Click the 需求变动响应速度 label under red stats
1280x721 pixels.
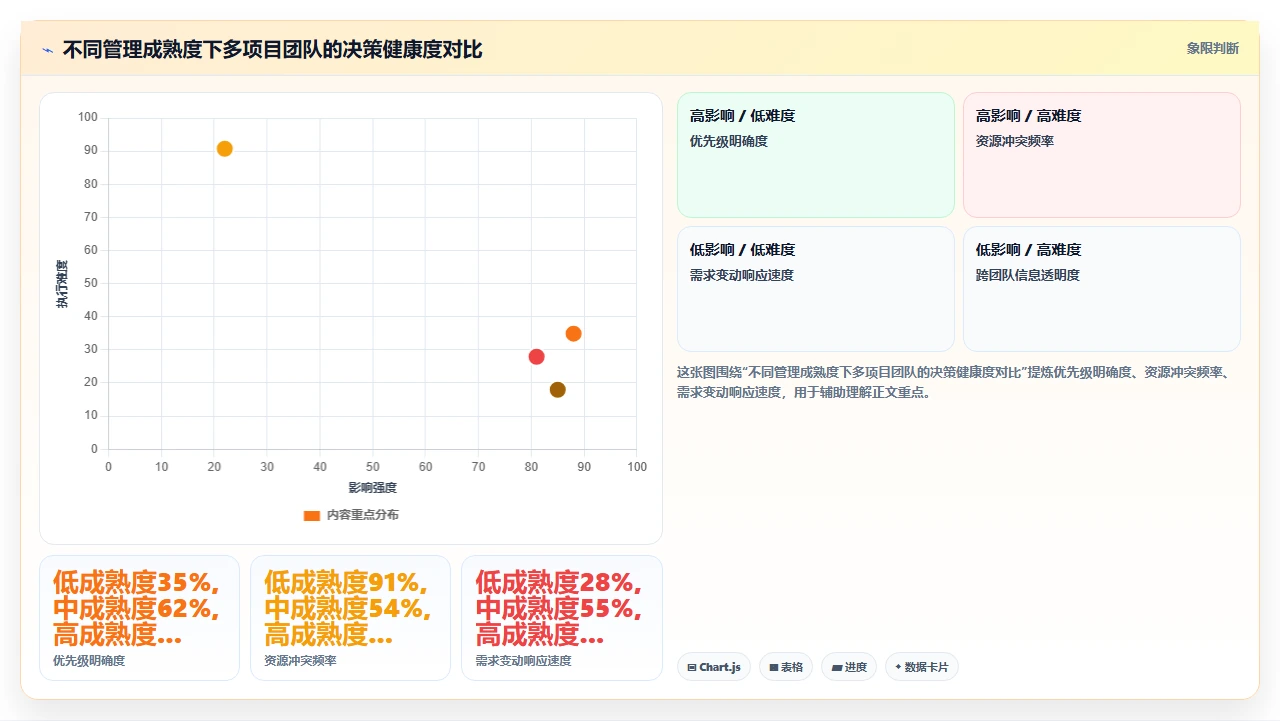click(x=523, y=661)
